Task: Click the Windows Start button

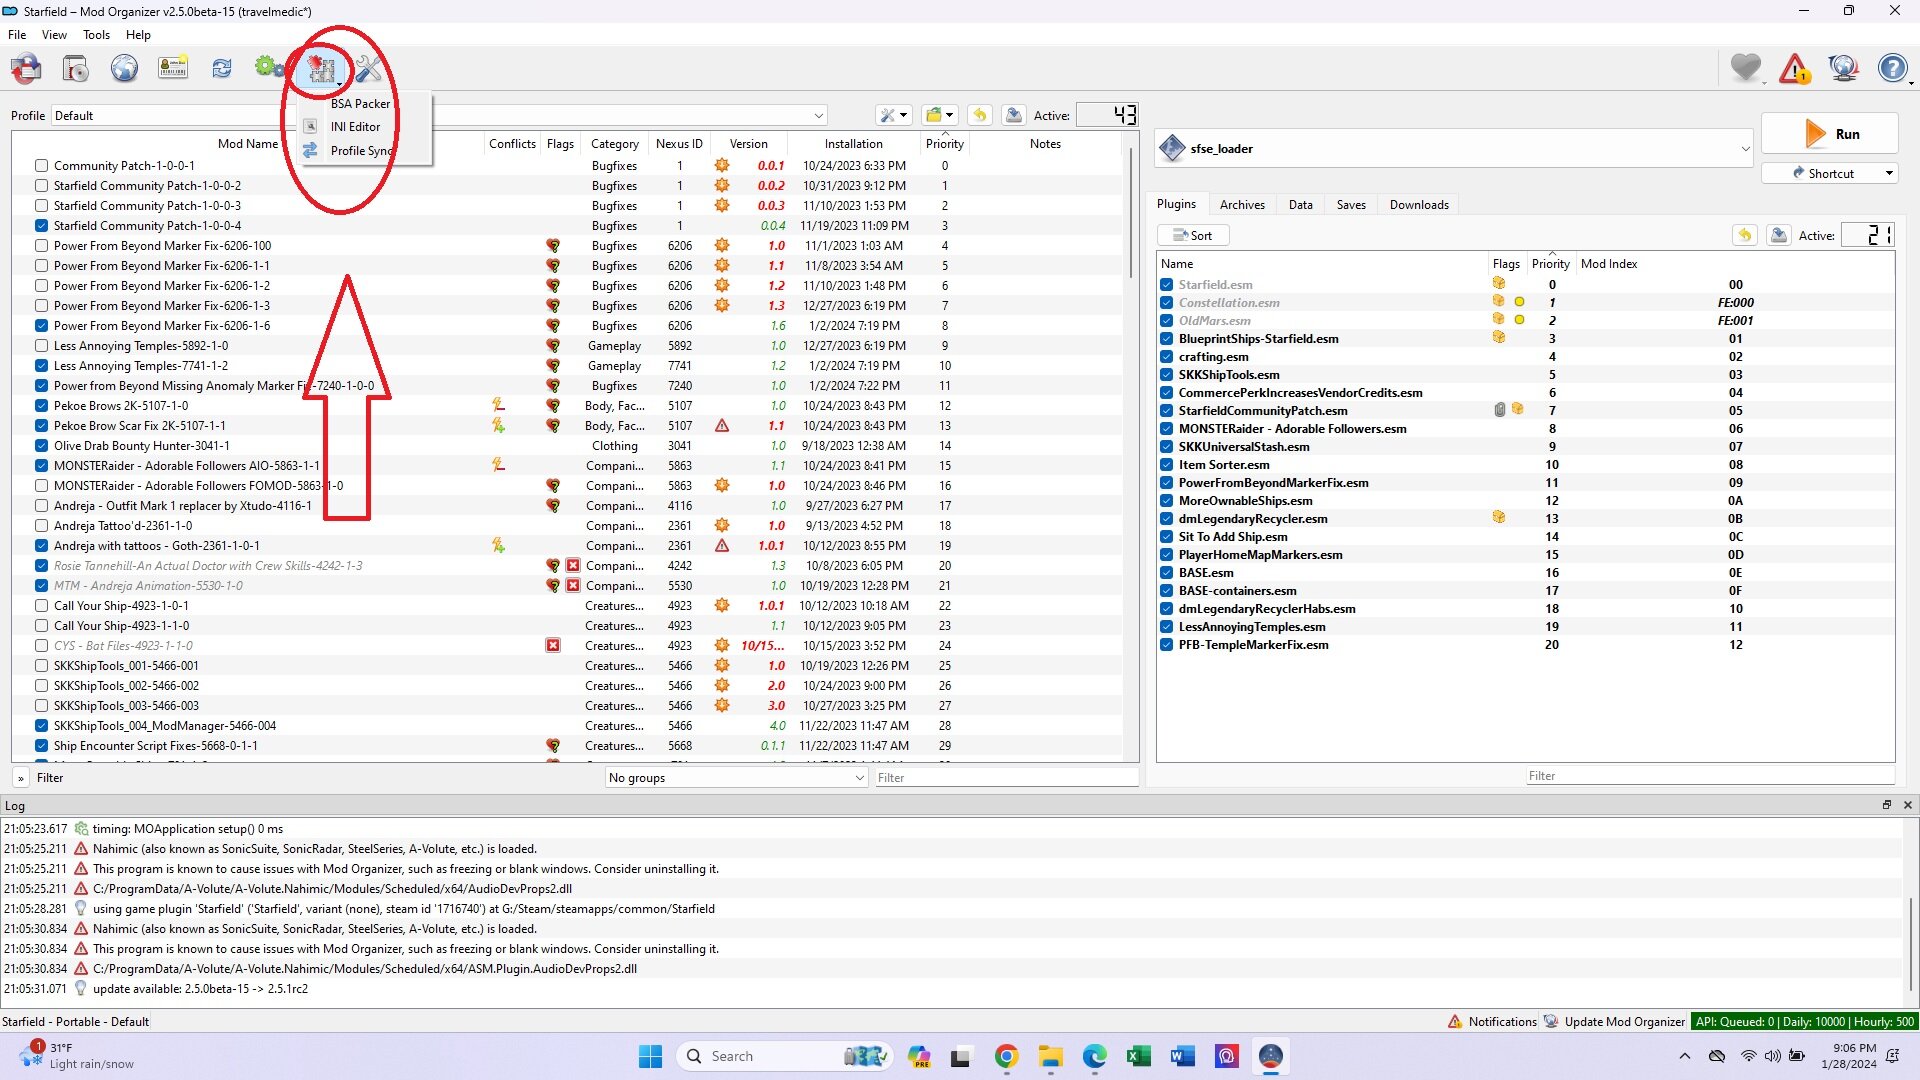Action: [650, 1056]
